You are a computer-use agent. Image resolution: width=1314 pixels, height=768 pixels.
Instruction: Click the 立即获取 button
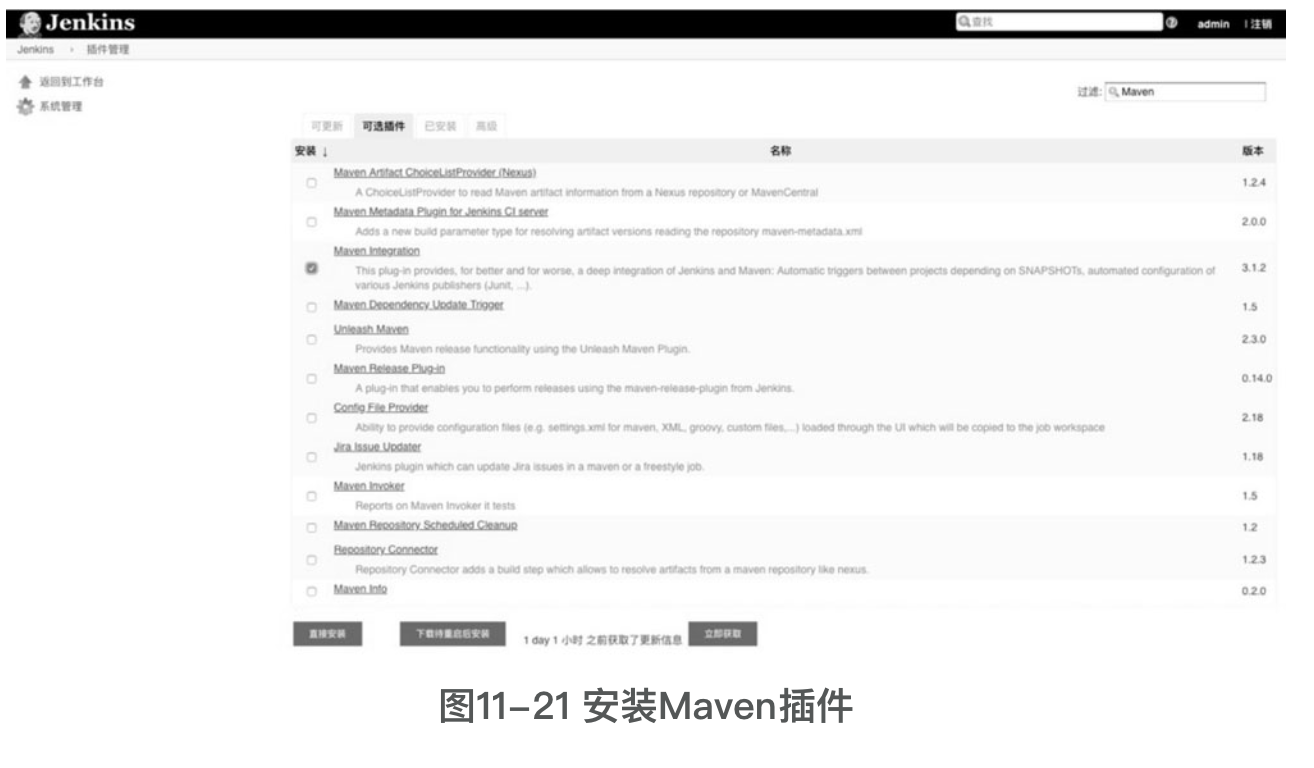(x=722, y=634)
